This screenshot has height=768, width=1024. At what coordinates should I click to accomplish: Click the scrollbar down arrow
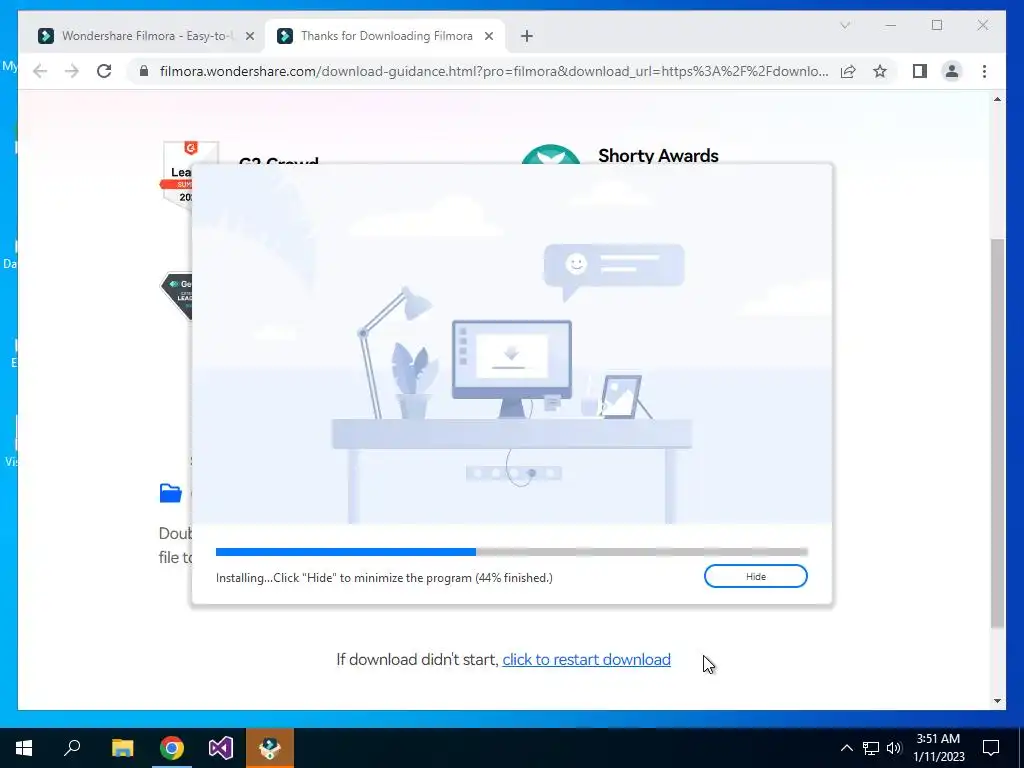[x=997, y=701]
